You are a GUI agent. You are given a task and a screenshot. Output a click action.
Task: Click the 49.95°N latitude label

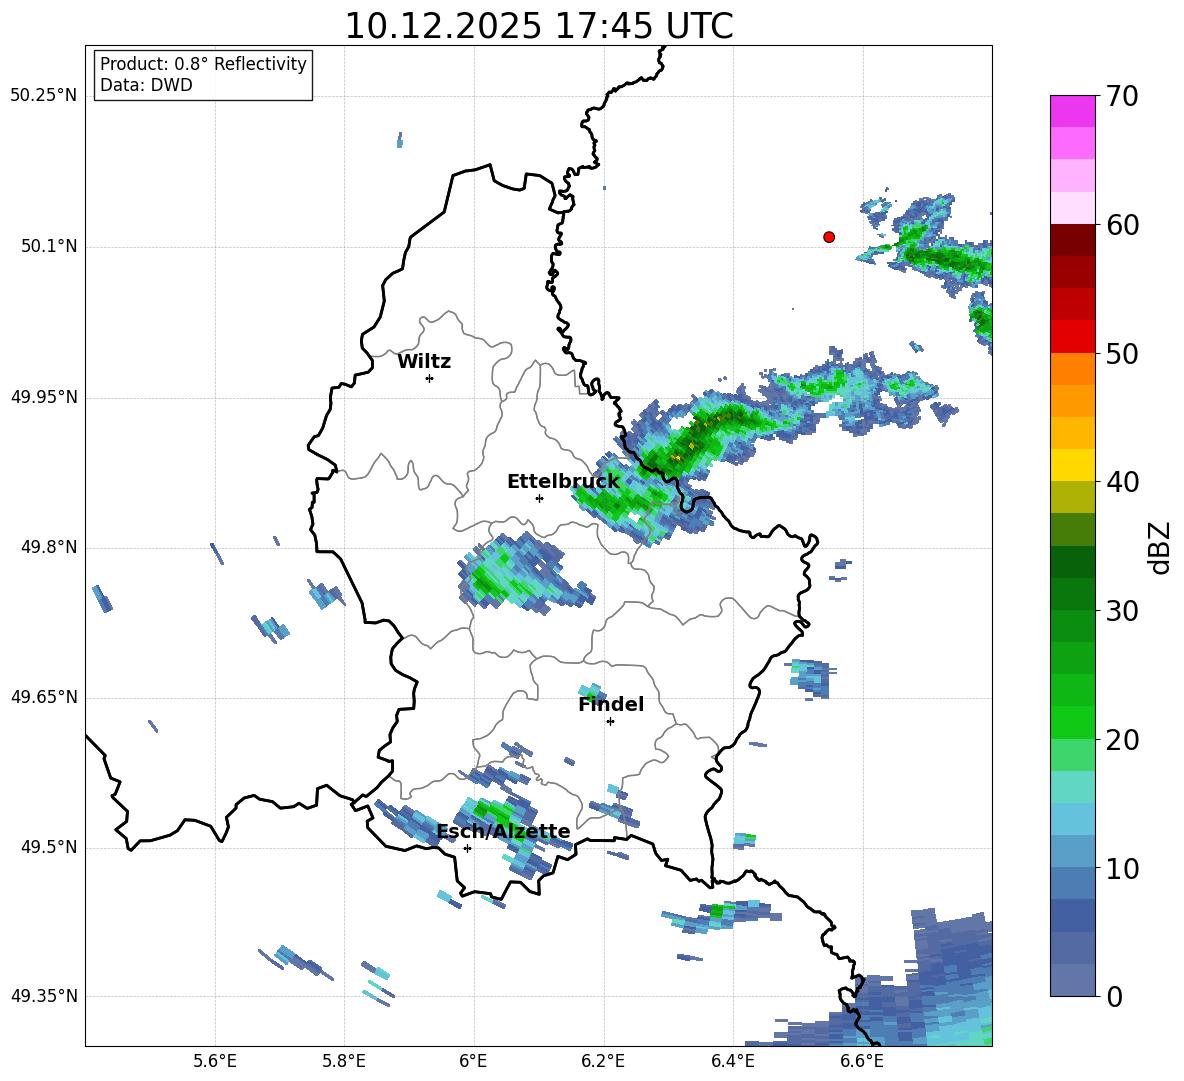pos(44,397)
